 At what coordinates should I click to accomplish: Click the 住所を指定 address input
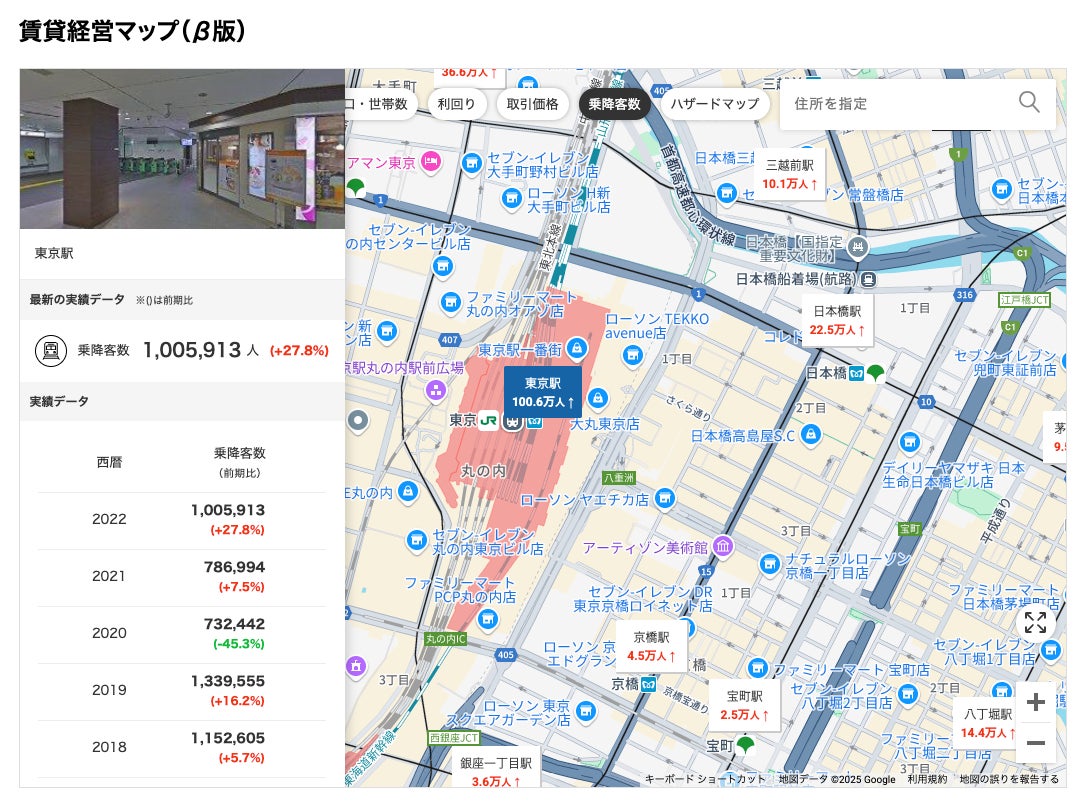(x=917, y=104)
